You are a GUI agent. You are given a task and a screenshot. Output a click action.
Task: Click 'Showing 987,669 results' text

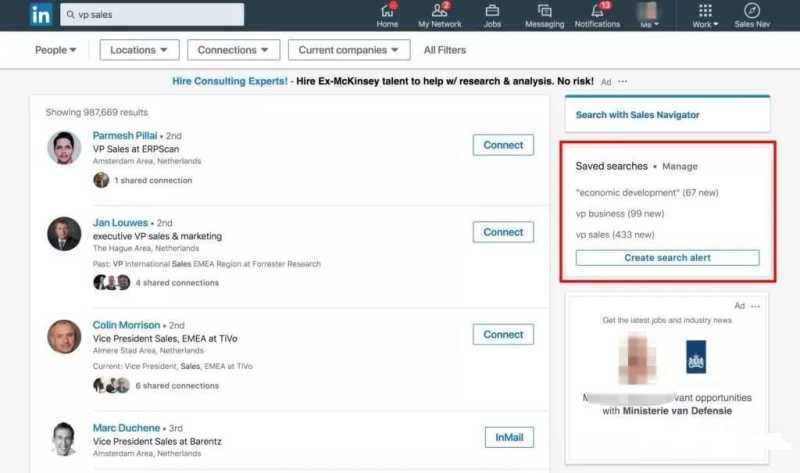click(x=97, y=112)
